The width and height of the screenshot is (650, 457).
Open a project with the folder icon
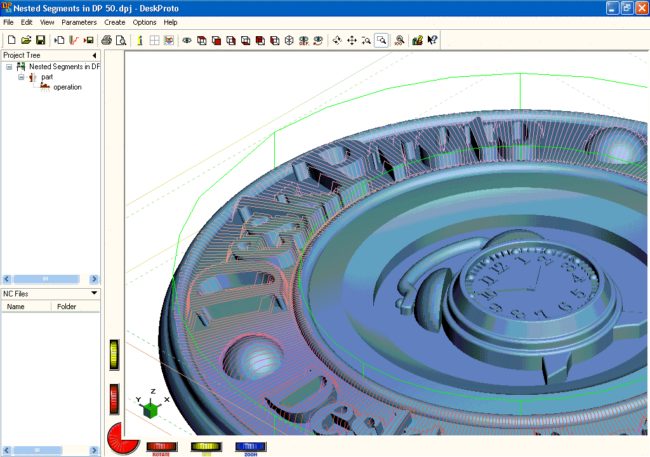(x=26, y=40)
